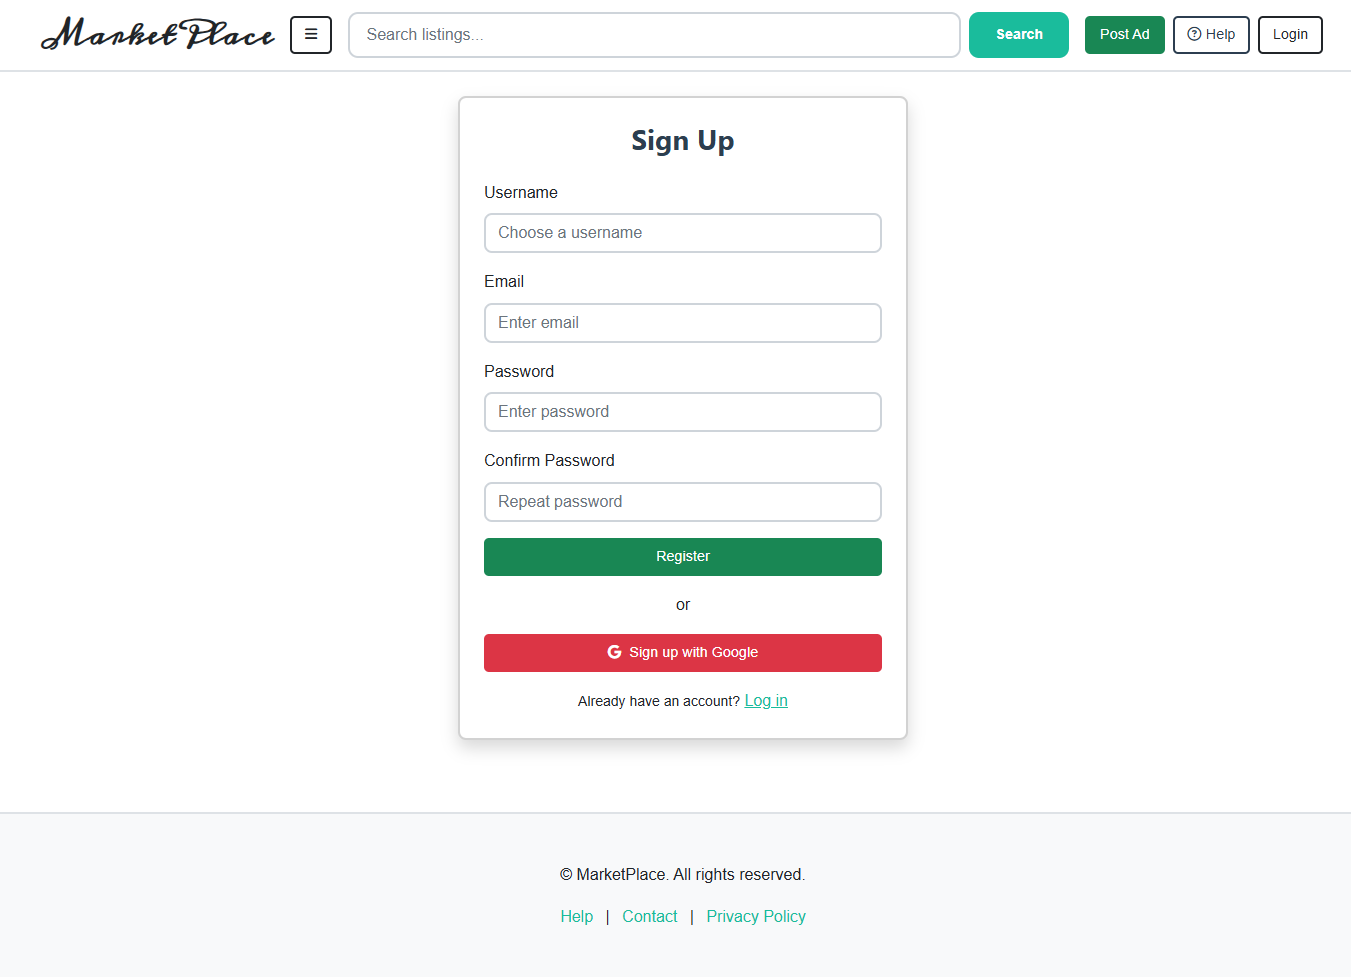This screenshot has width=1351, height=977.
Task: Click the Repeat password field
Action: coord(682,502)
